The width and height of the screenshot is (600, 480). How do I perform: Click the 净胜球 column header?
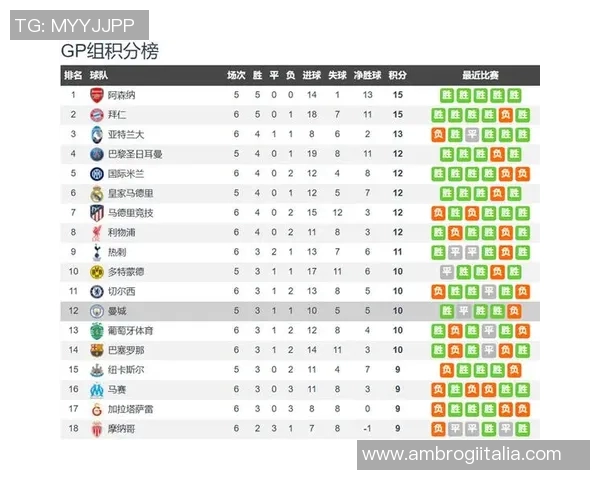pos(367,75)
